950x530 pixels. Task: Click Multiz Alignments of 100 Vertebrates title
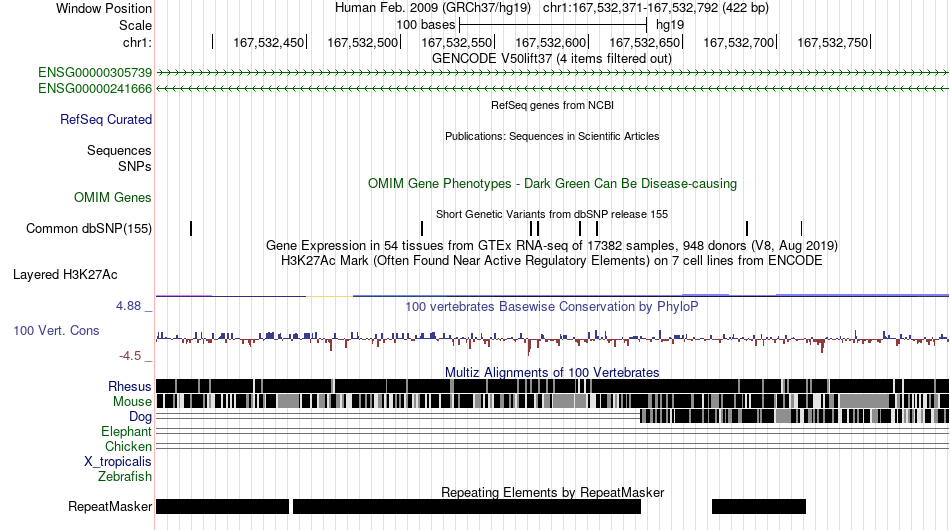pyautogui.click(x=552, y=373)
